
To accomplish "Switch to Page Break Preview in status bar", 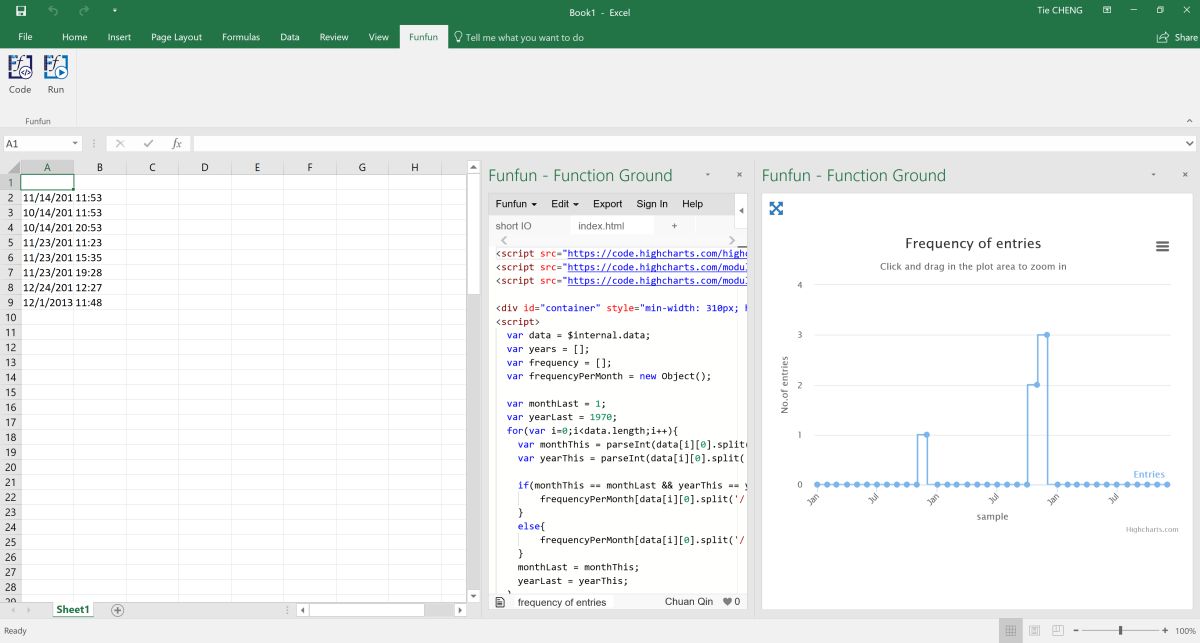I will [1057, 631].
